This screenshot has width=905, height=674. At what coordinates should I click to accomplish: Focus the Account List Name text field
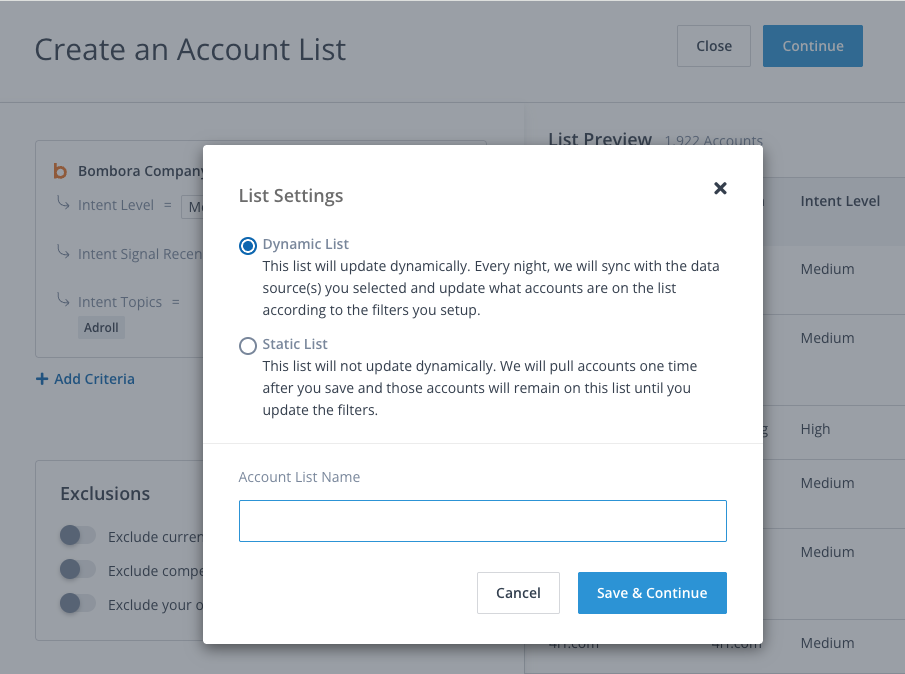(482, 521)
